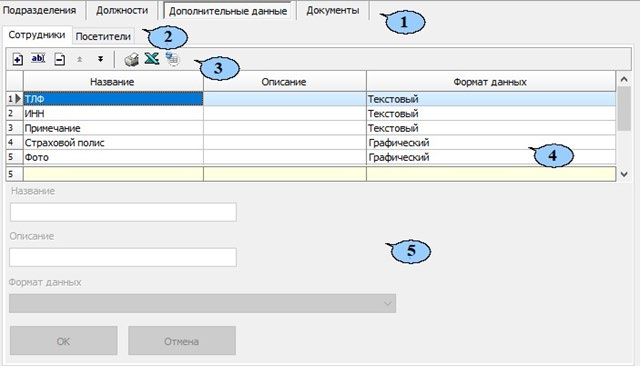Click the table settings icon after Excel
Screen dimensions: 641x368
coord(173,59)
